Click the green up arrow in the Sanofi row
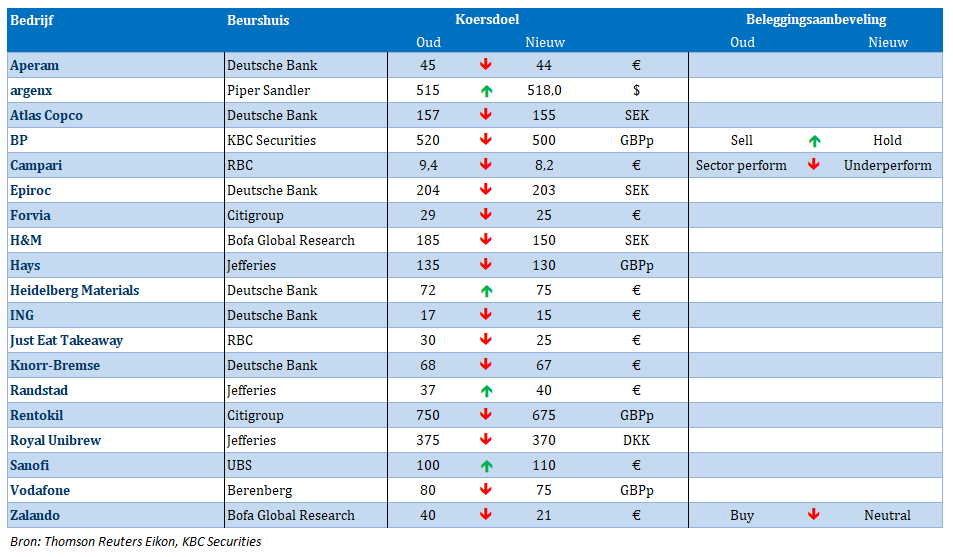The height and width of the screenshot is (557, 953). coord(486,466)
